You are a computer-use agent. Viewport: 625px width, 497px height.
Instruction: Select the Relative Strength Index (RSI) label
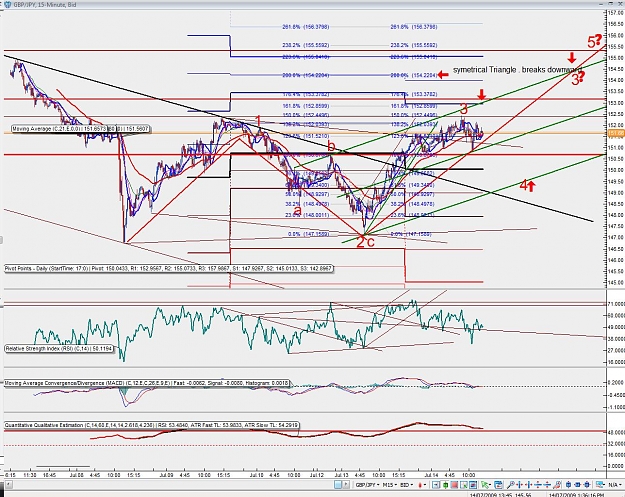[x=59, y=349]
